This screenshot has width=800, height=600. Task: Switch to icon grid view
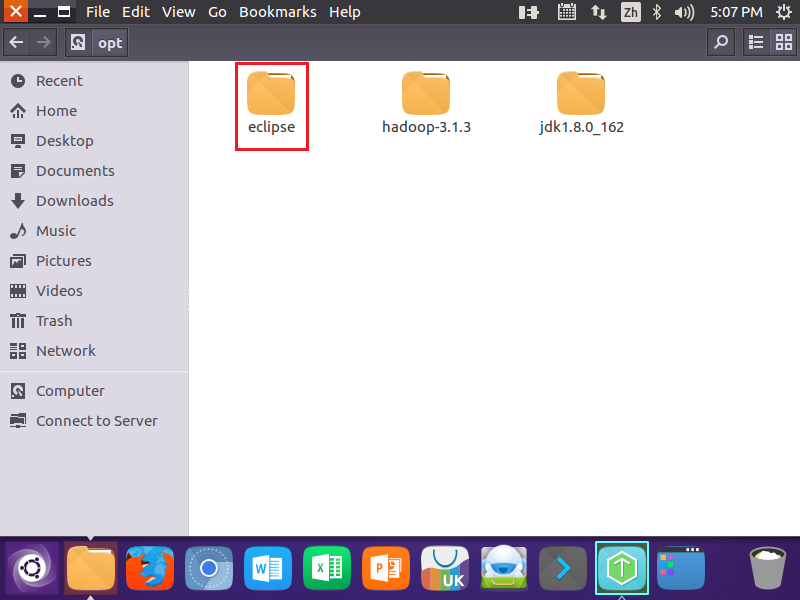tap(783, 42)
